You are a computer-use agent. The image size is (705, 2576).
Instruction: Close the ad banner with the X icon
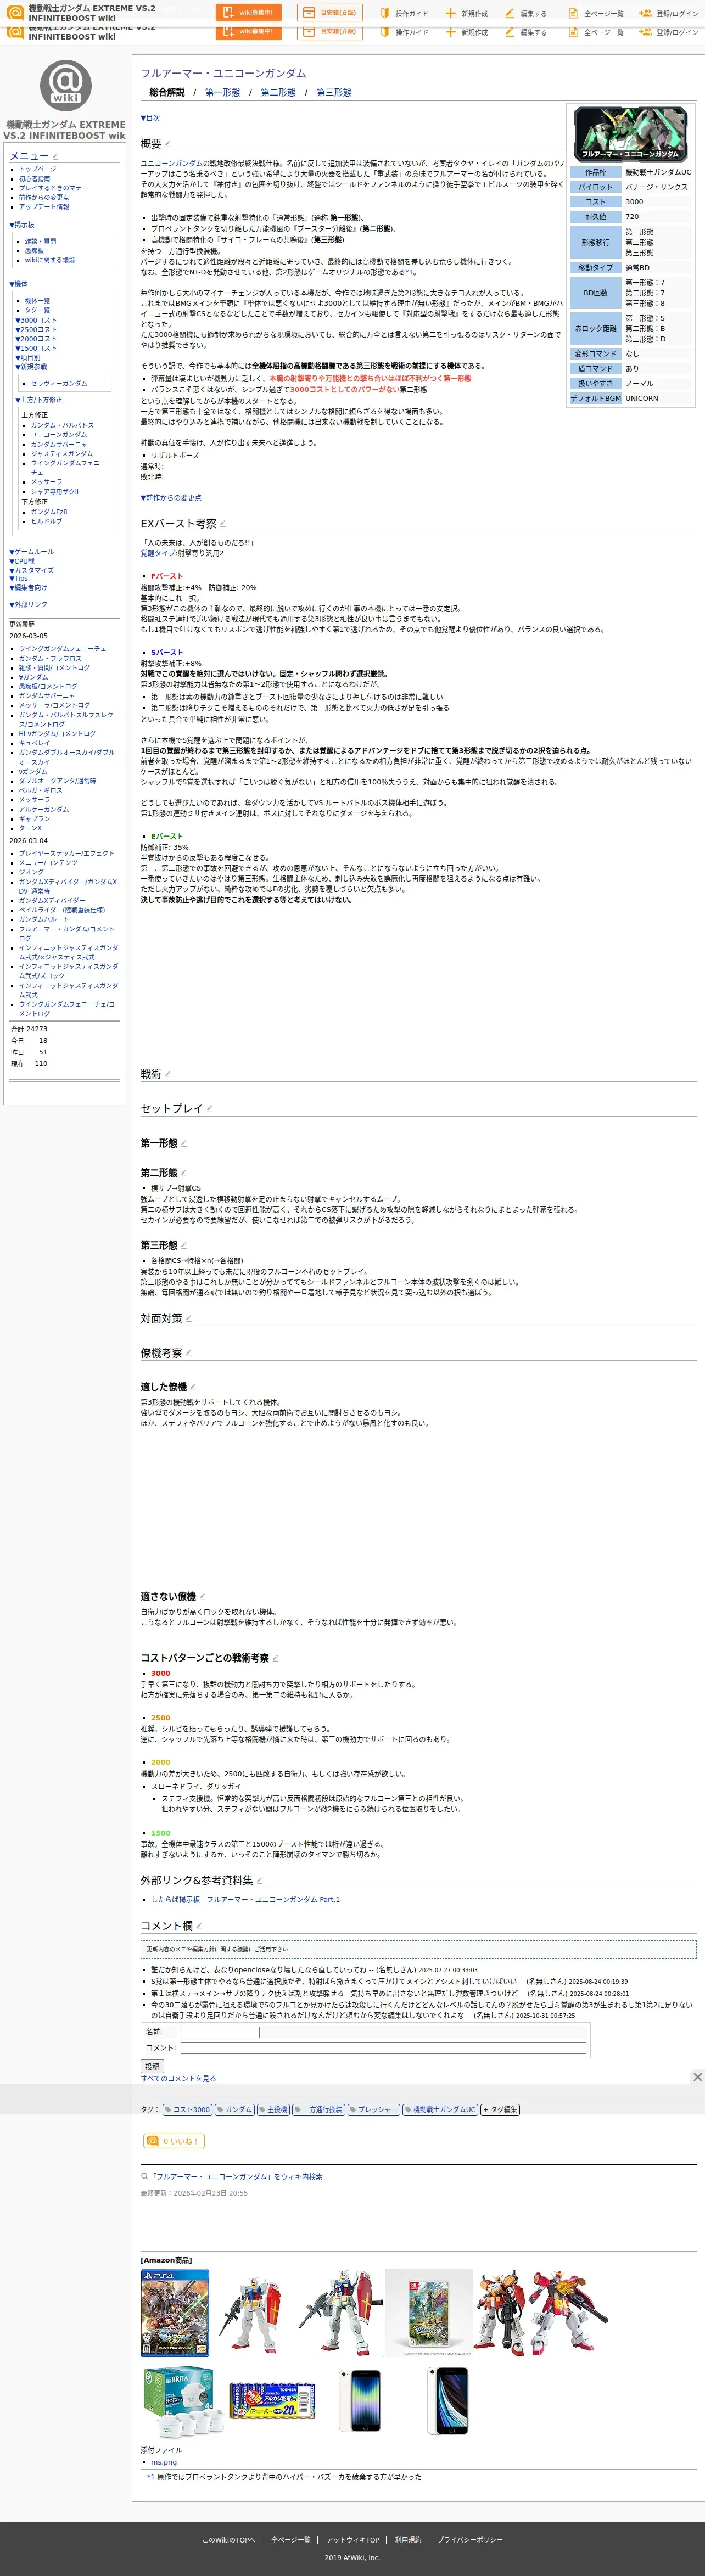point(697,2077)
